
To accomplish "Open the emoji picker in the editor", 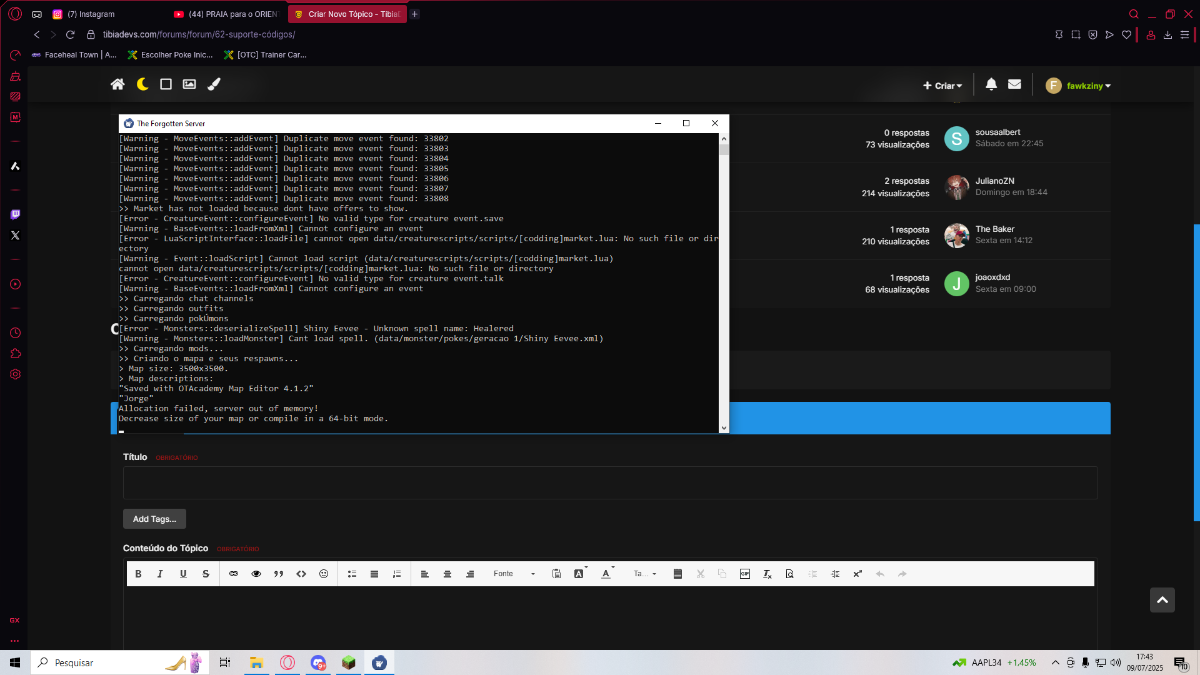I will coord(323,574).
